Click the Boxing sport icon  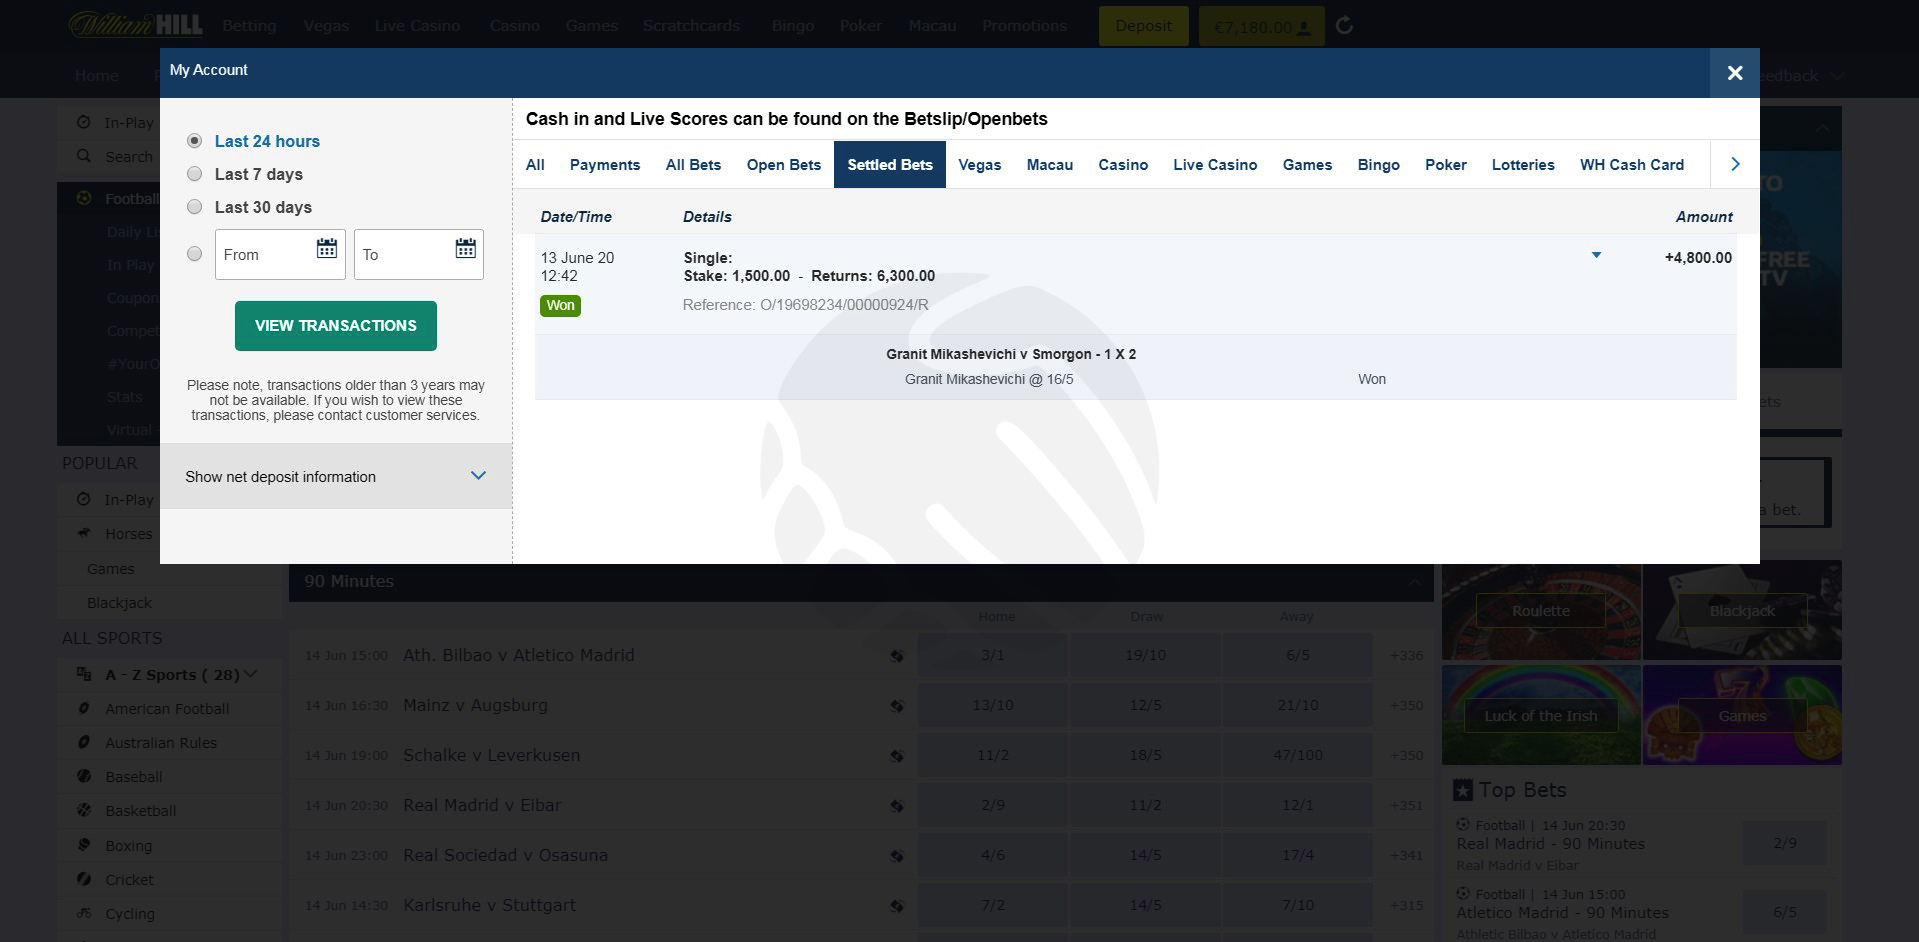pyautogui.click(x=84, y=845)
